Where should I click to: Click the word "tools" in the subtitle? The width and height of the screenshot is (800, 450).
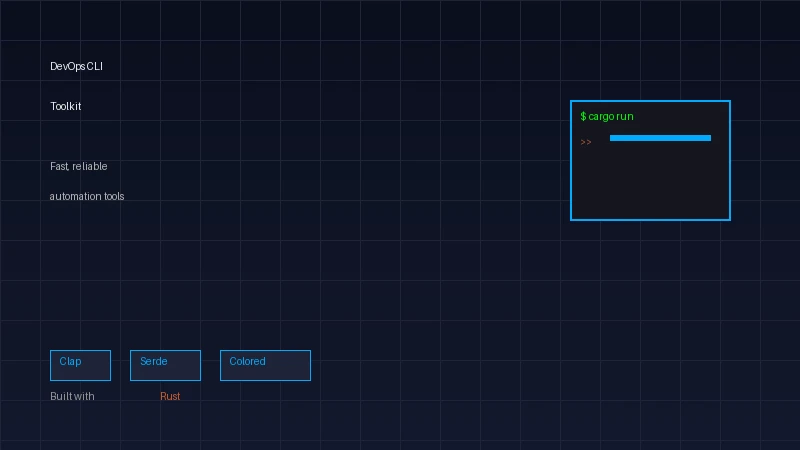[x=114, y=197]
